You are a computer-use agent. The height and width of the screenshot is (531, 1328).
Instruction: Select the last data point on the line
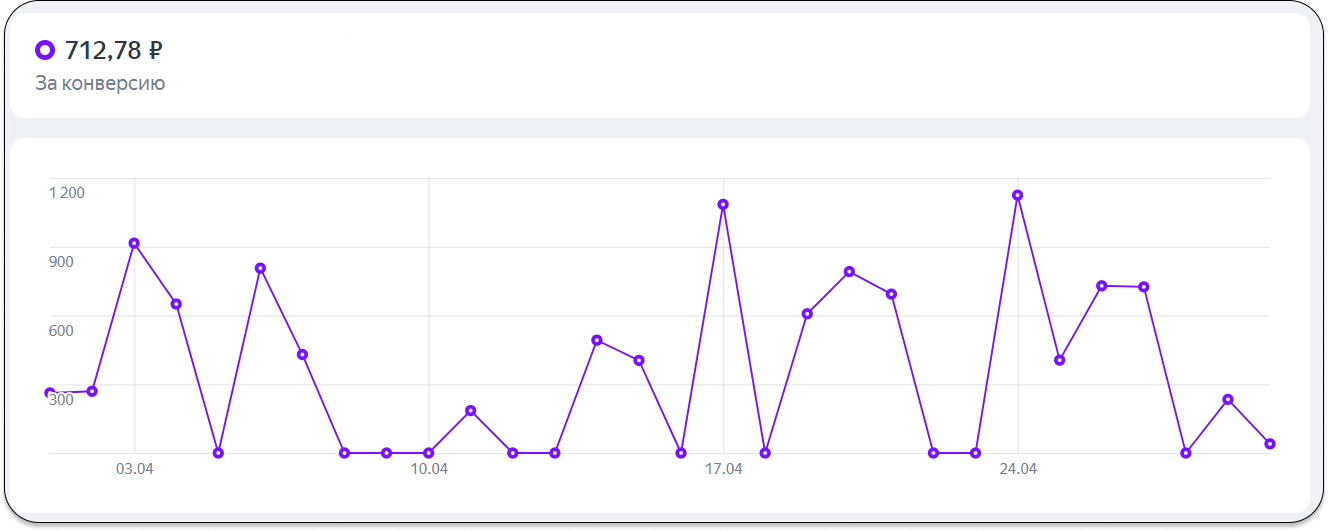[1270, 444]
